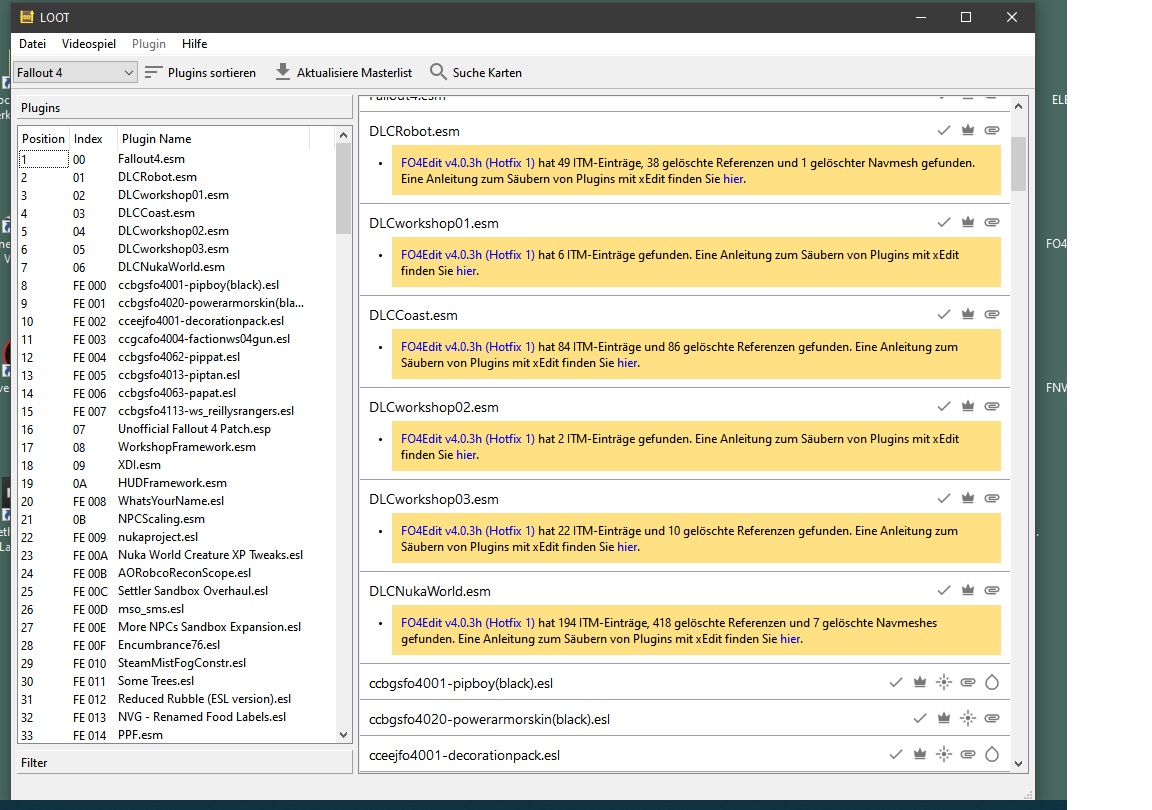Image resolution: width=1152 pixels, height=810 pixels.
Task: Click the light-plugin star icon on ccbgsfo4020-powerarmorskin(black).esl card
Action: click(967, 718)
